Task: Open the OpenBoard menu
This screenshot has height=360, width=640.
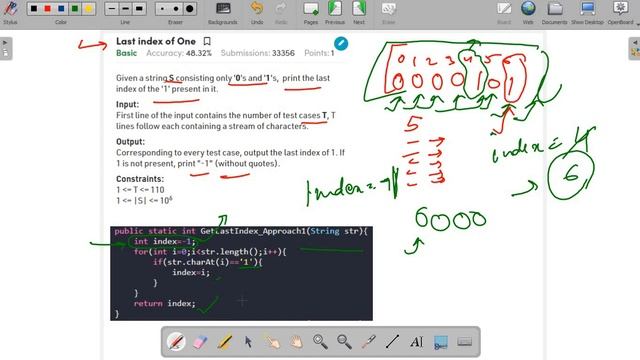Action: tap(621, 12)
